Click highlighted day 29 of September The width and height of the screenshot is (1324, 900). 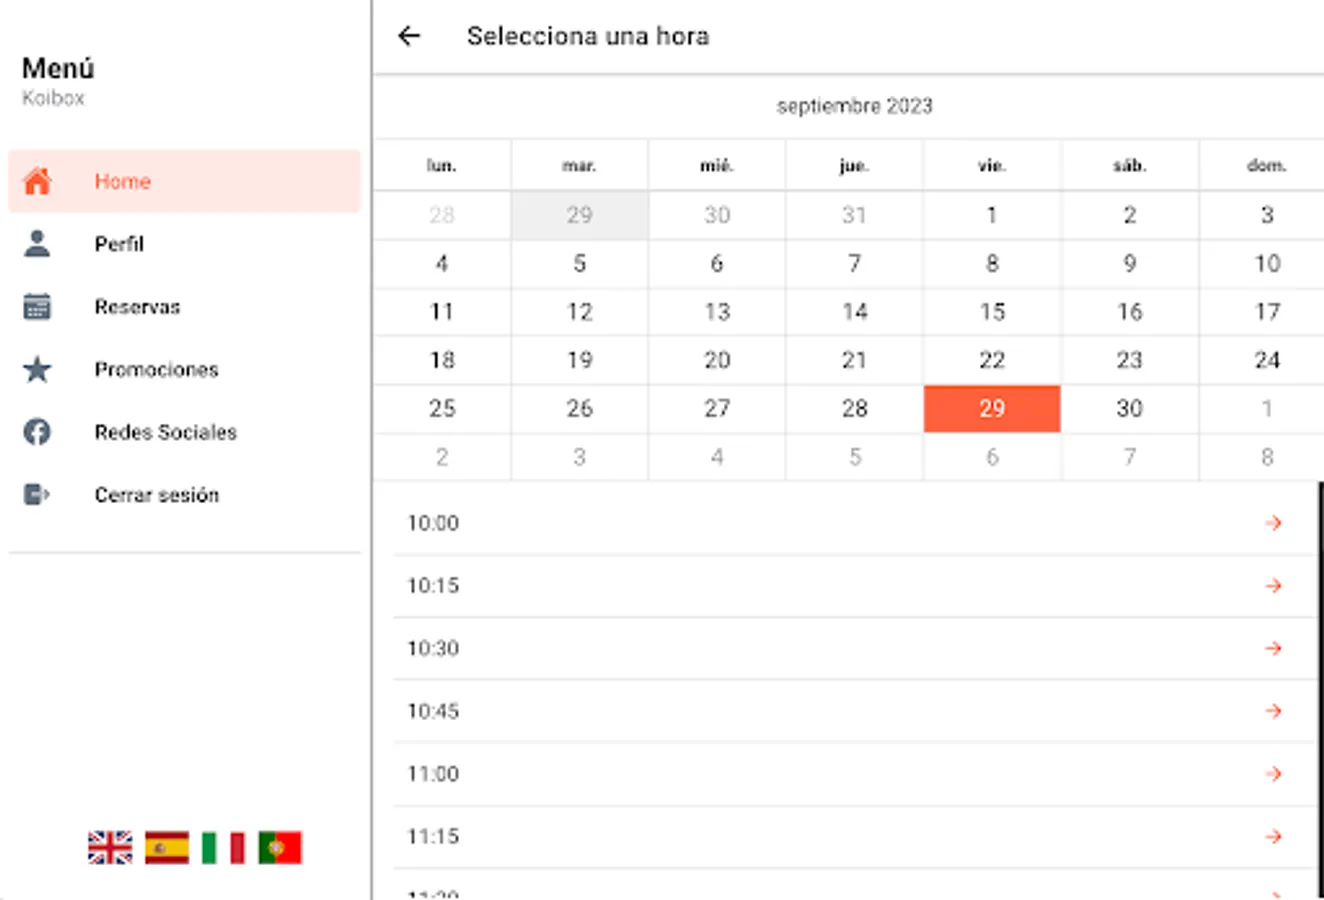(x=991, y=409)
